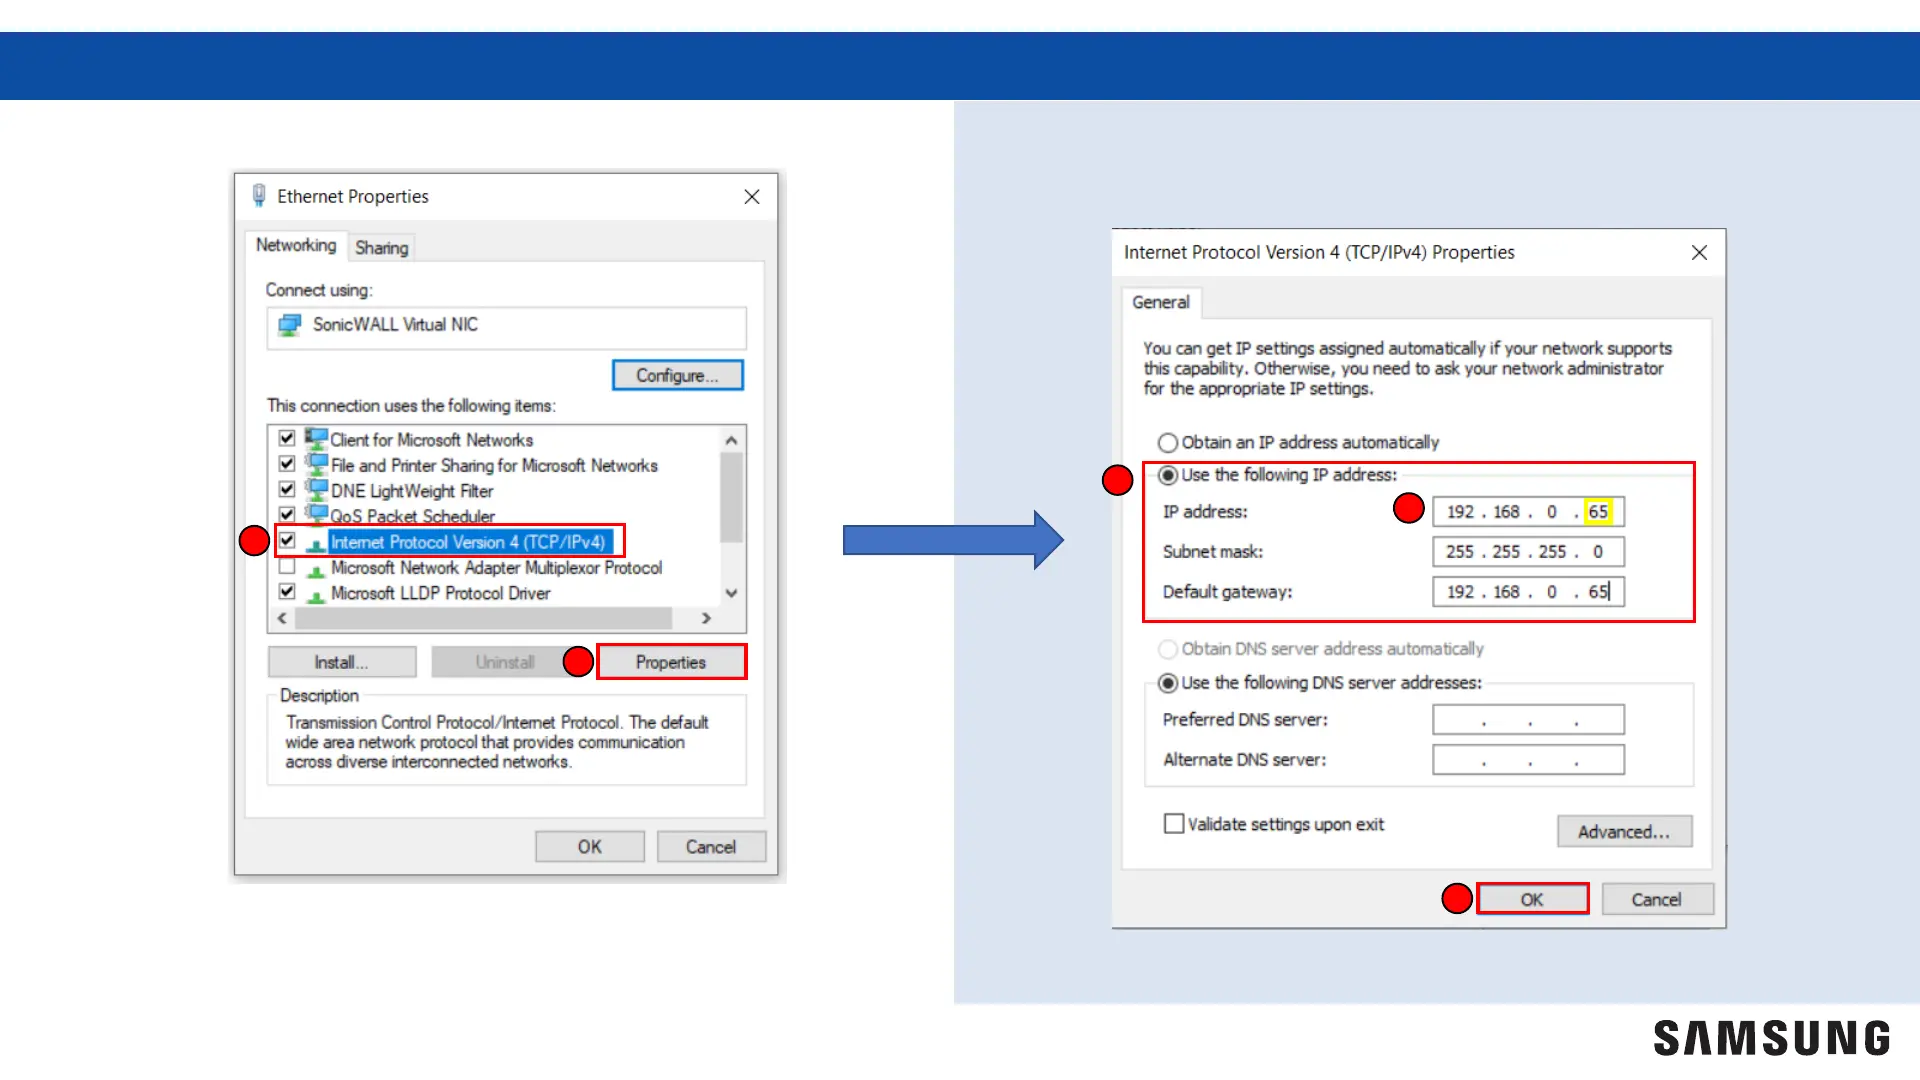Screen dimensions: 1920x1080
Task: Click the Preferred DNS server field
Action: pyautogui.click(x=1527, y=719)
